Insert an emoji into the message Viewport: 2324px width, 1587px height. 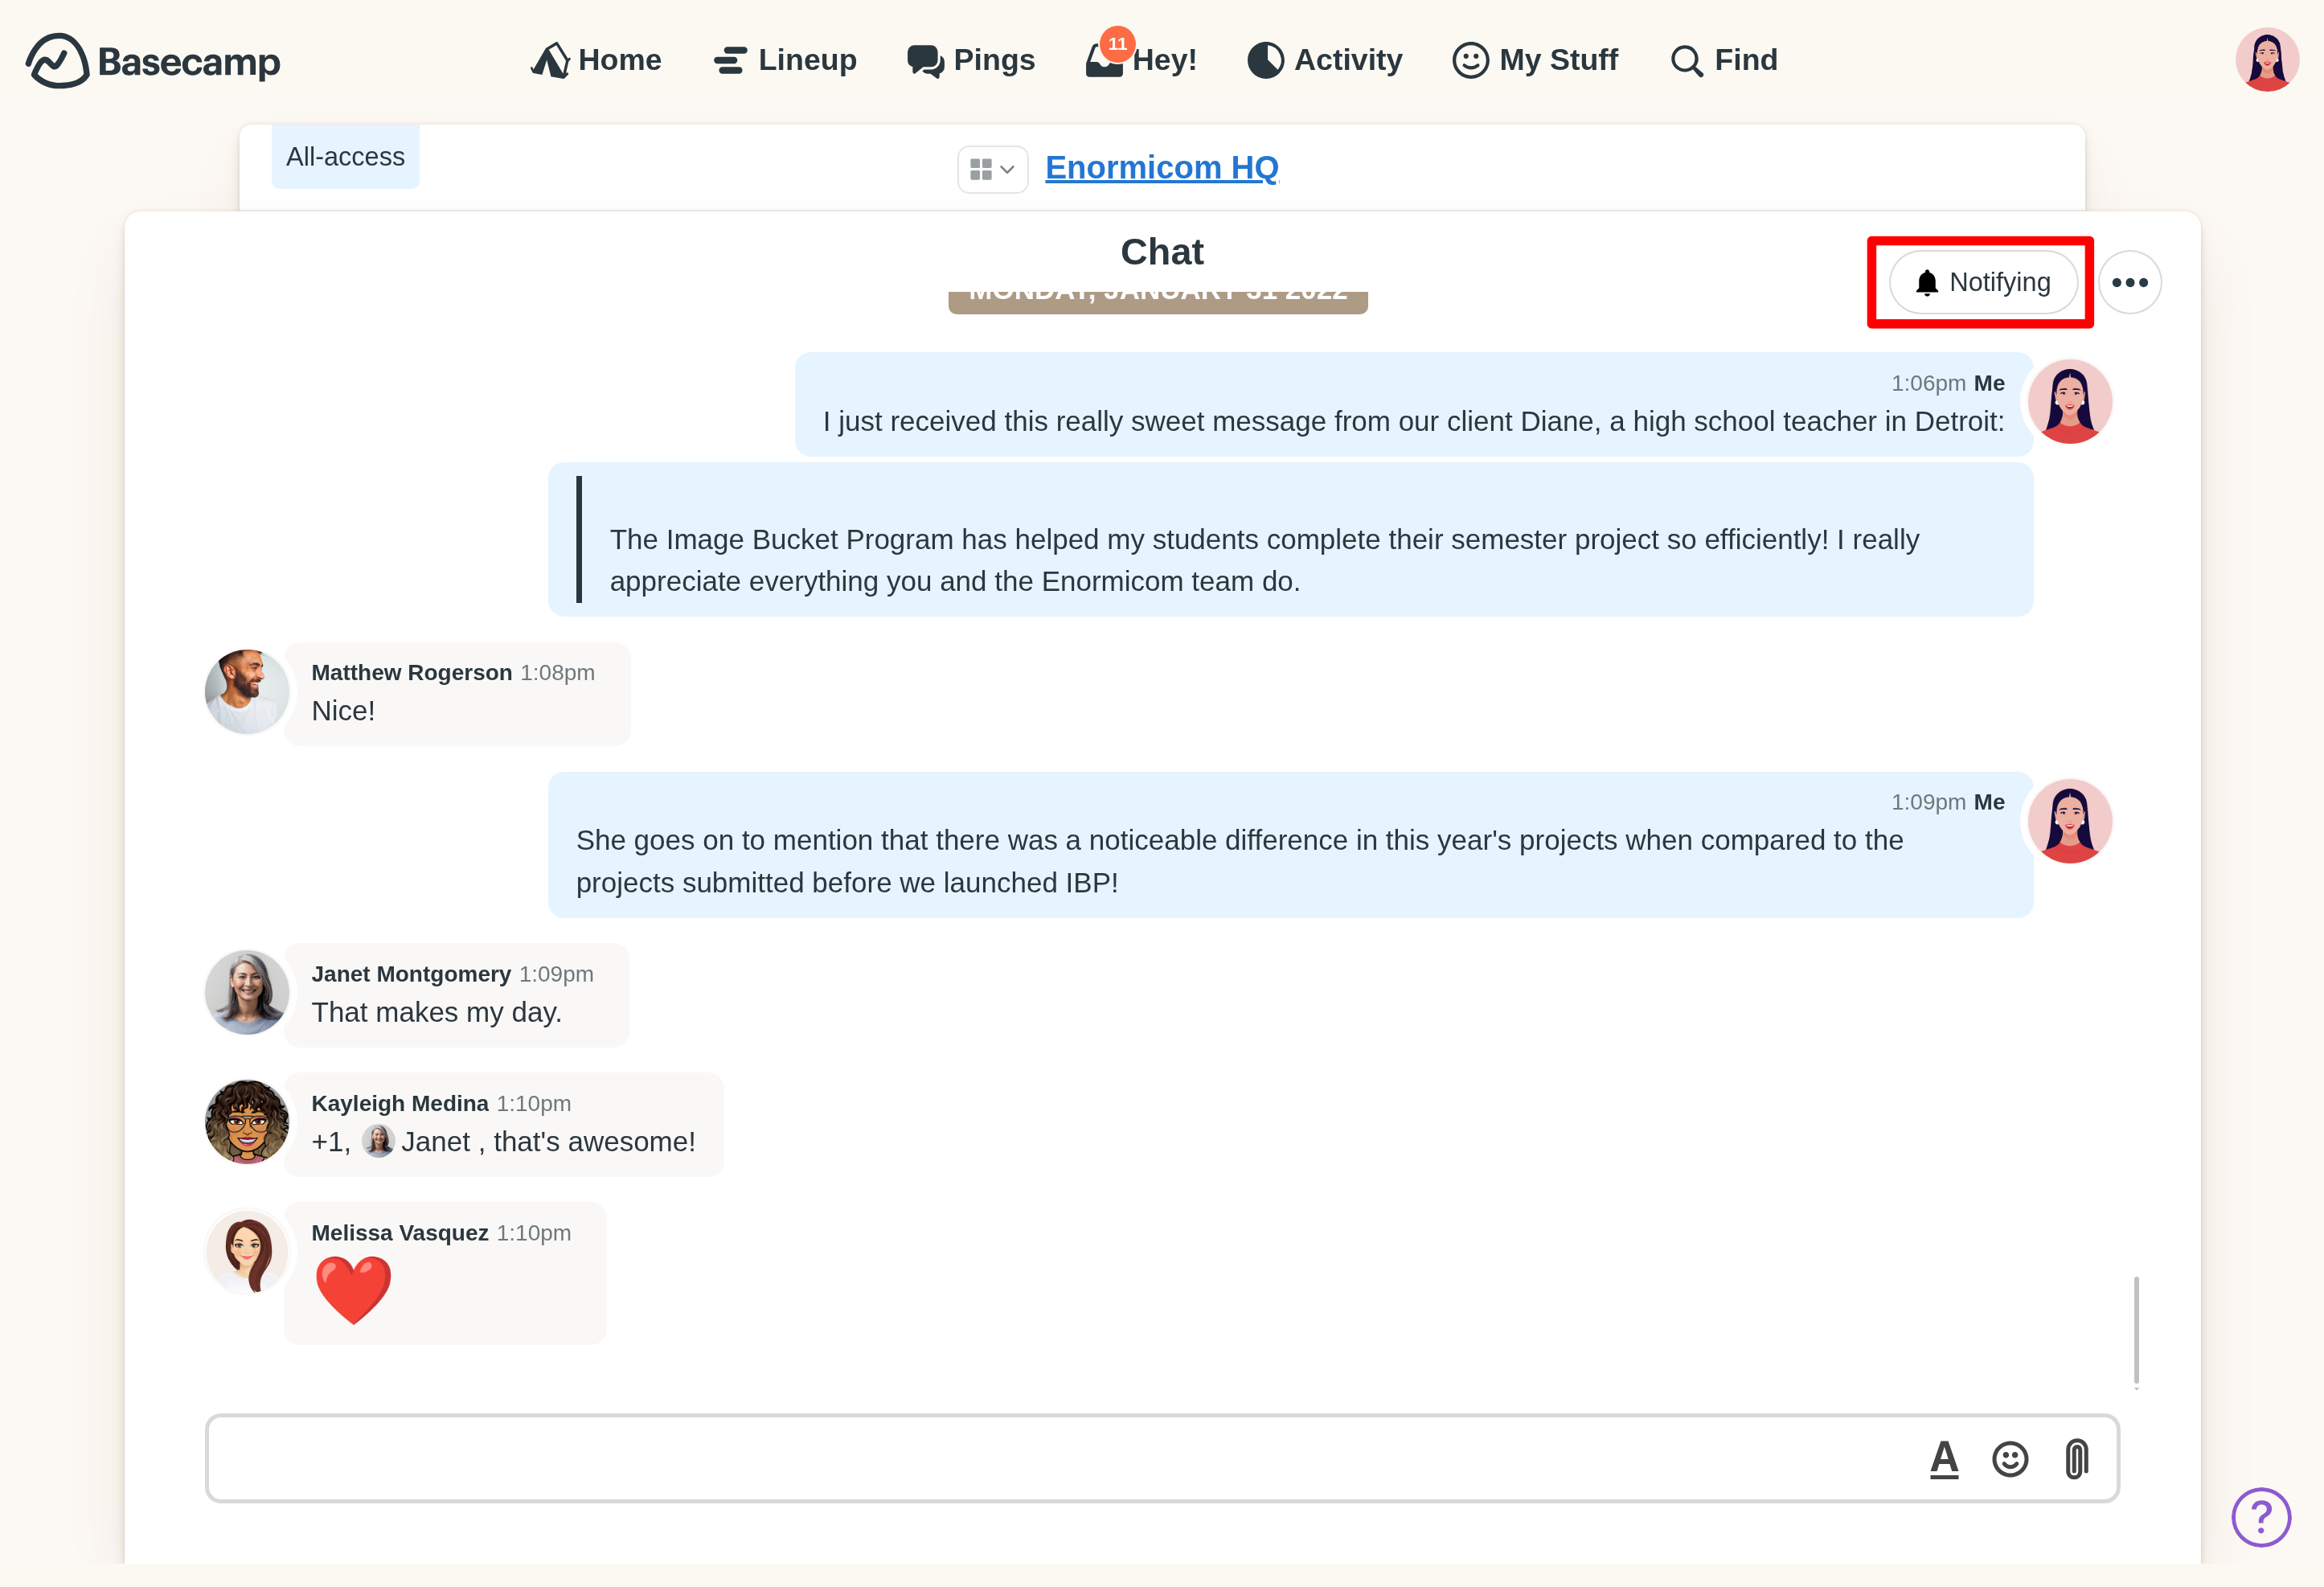(x=2010, y=1459)
